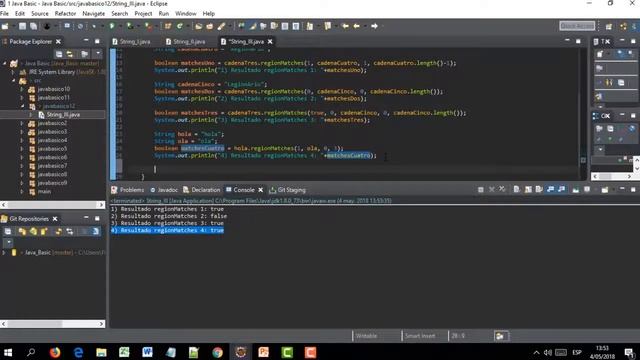The width and height of the screenshot is (640, 360).
Task: Close the String_III.java editor tab
Action: [x=270, y=41]
